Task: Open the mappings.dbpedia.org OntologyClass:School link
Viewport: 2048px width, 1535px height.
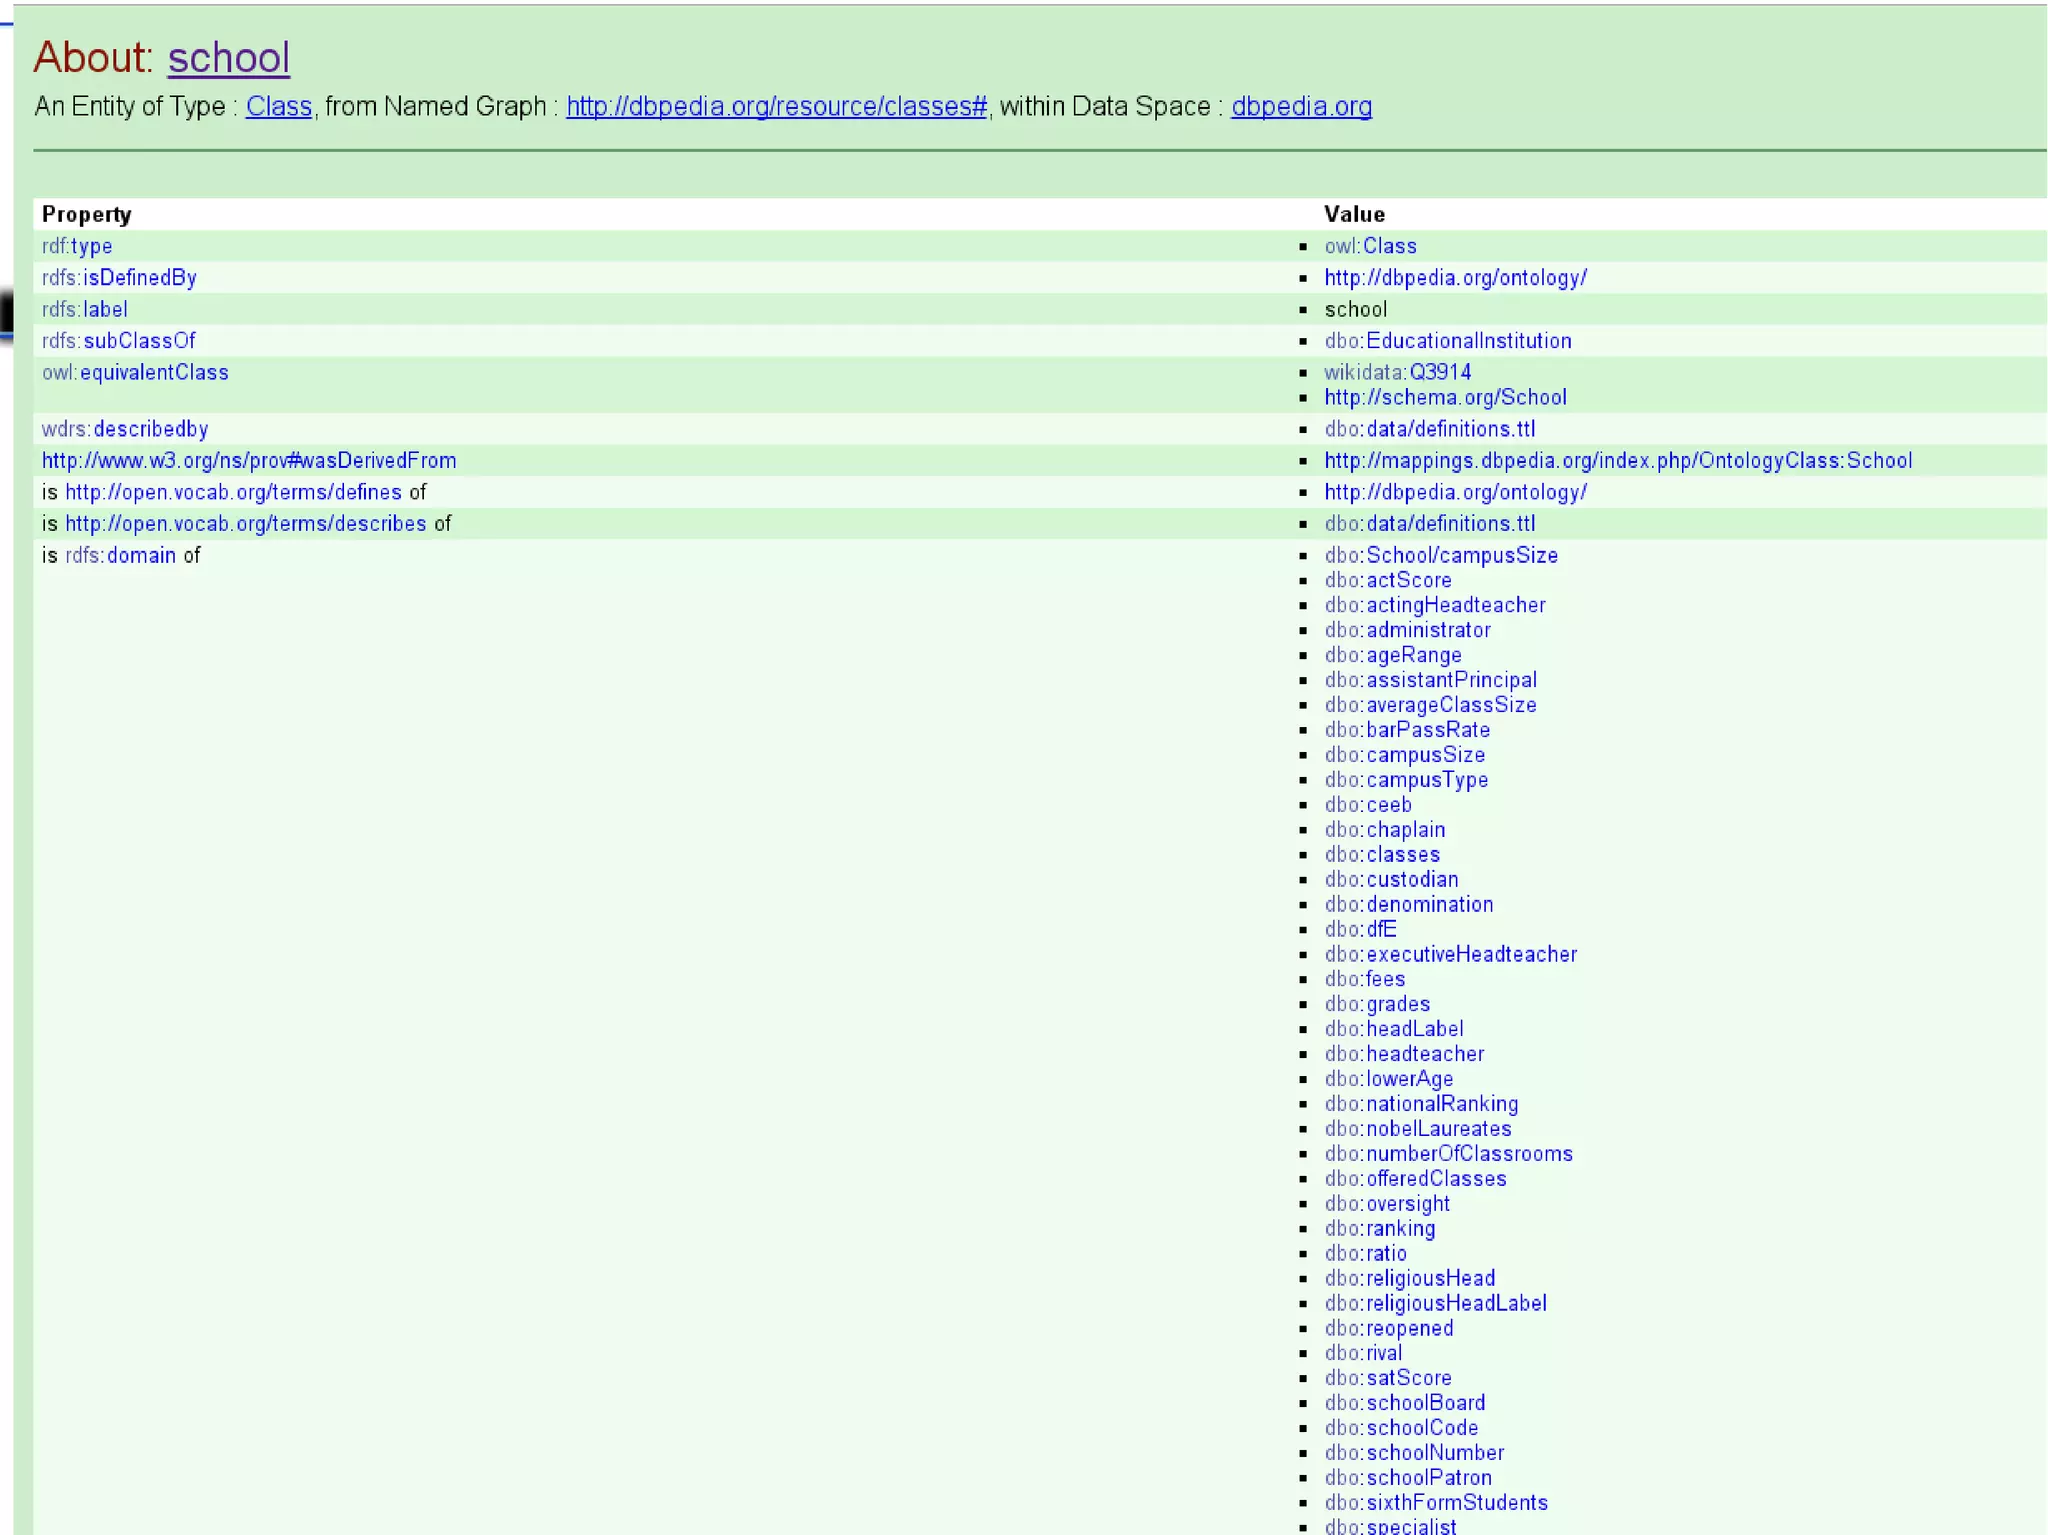Action: tap(1618, 461)
